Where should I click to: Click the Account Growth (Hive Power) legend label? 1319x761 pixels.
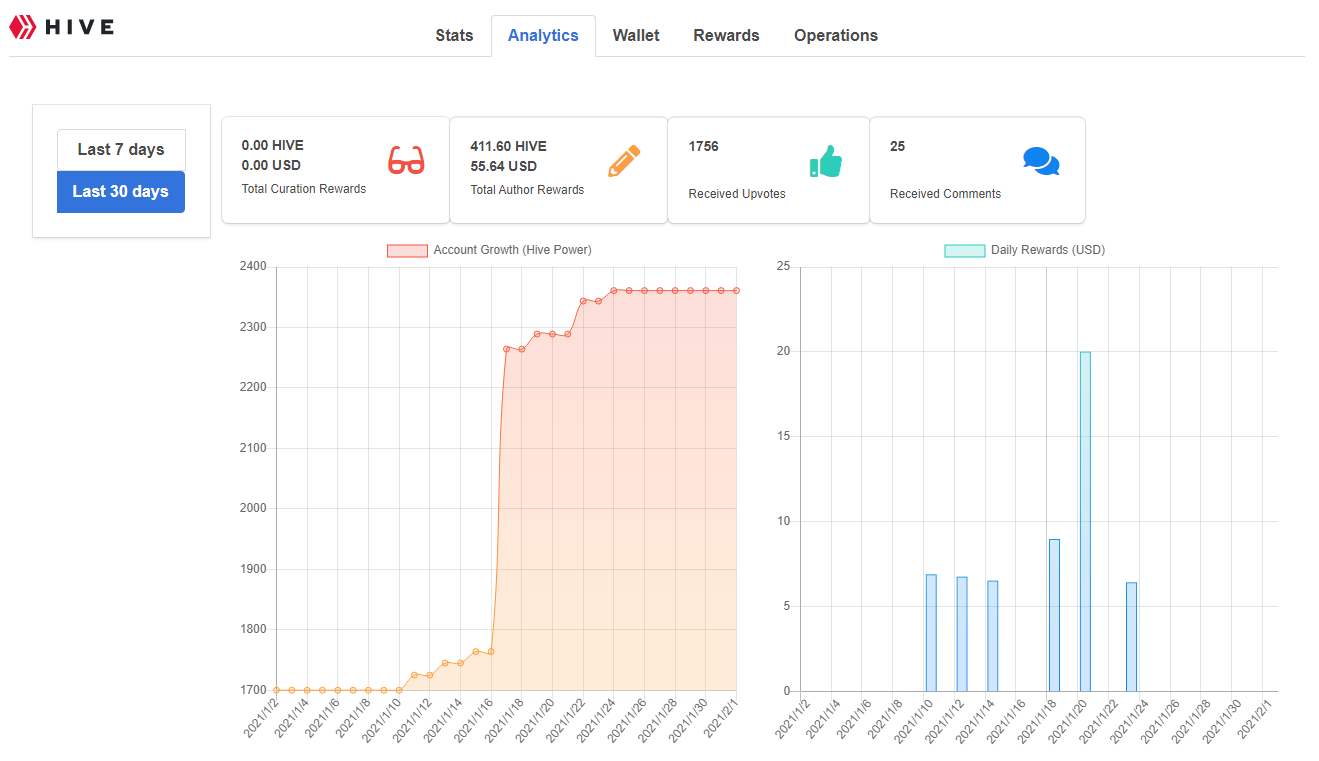coord(512,250)
